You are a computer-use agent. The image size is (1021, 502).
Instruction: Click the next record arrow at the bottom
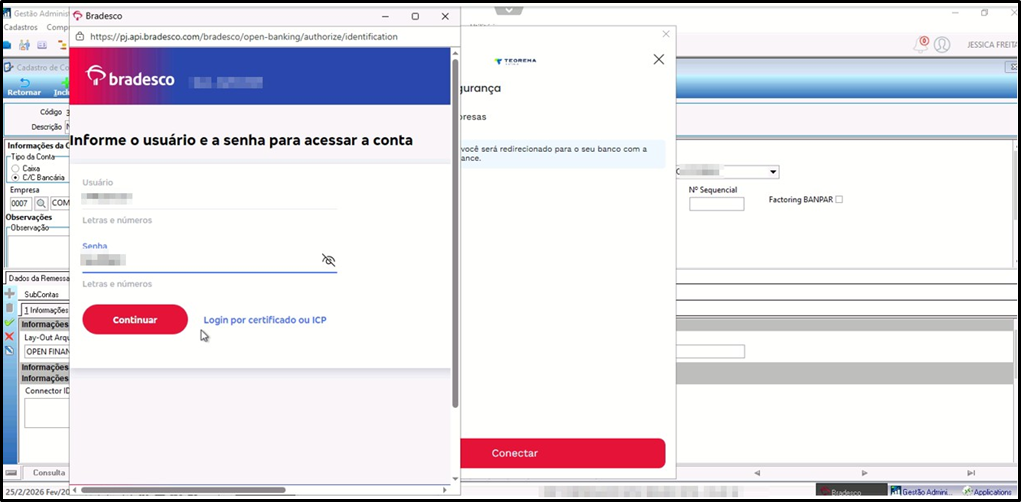(864, 473)
